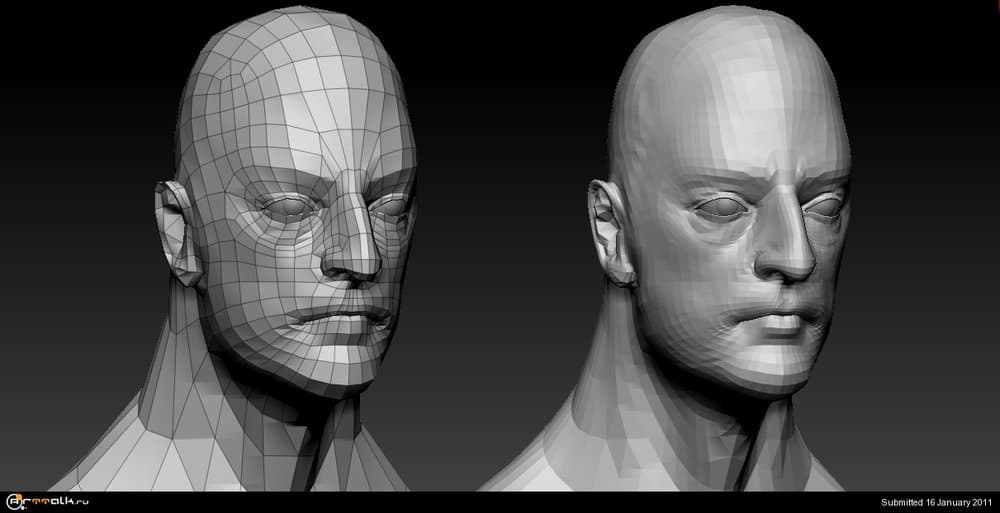Click the smooth model's left eye
This screenshot has height=513, width=1000.
(716, 205)
